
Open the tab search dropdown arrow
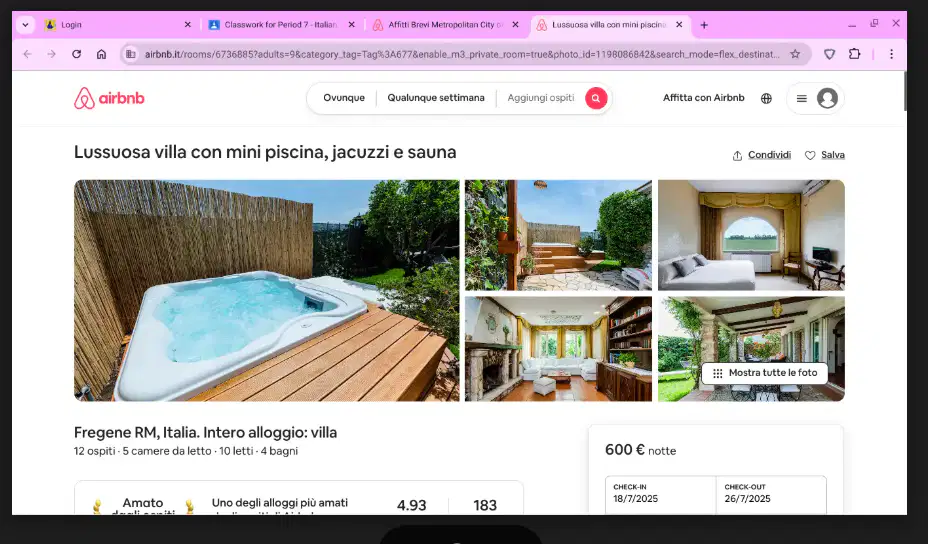25,25
